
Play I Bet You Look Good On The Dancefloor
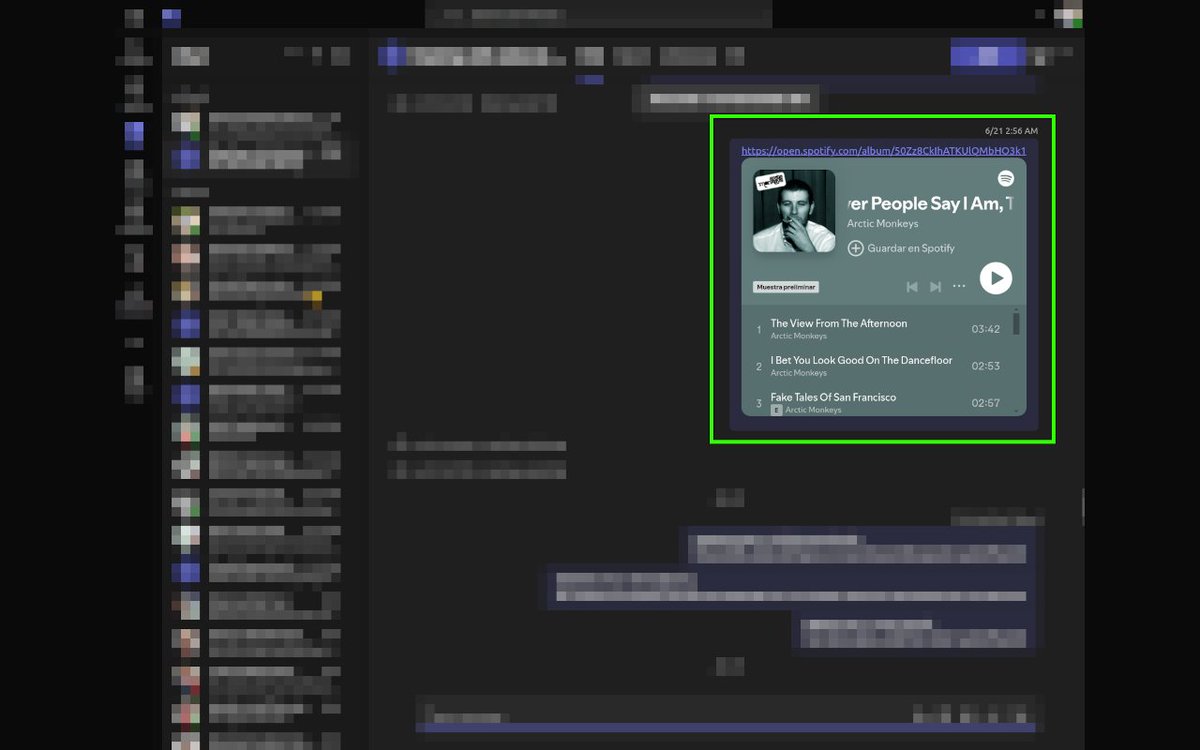pyautogui.click(x=861, y=360)
